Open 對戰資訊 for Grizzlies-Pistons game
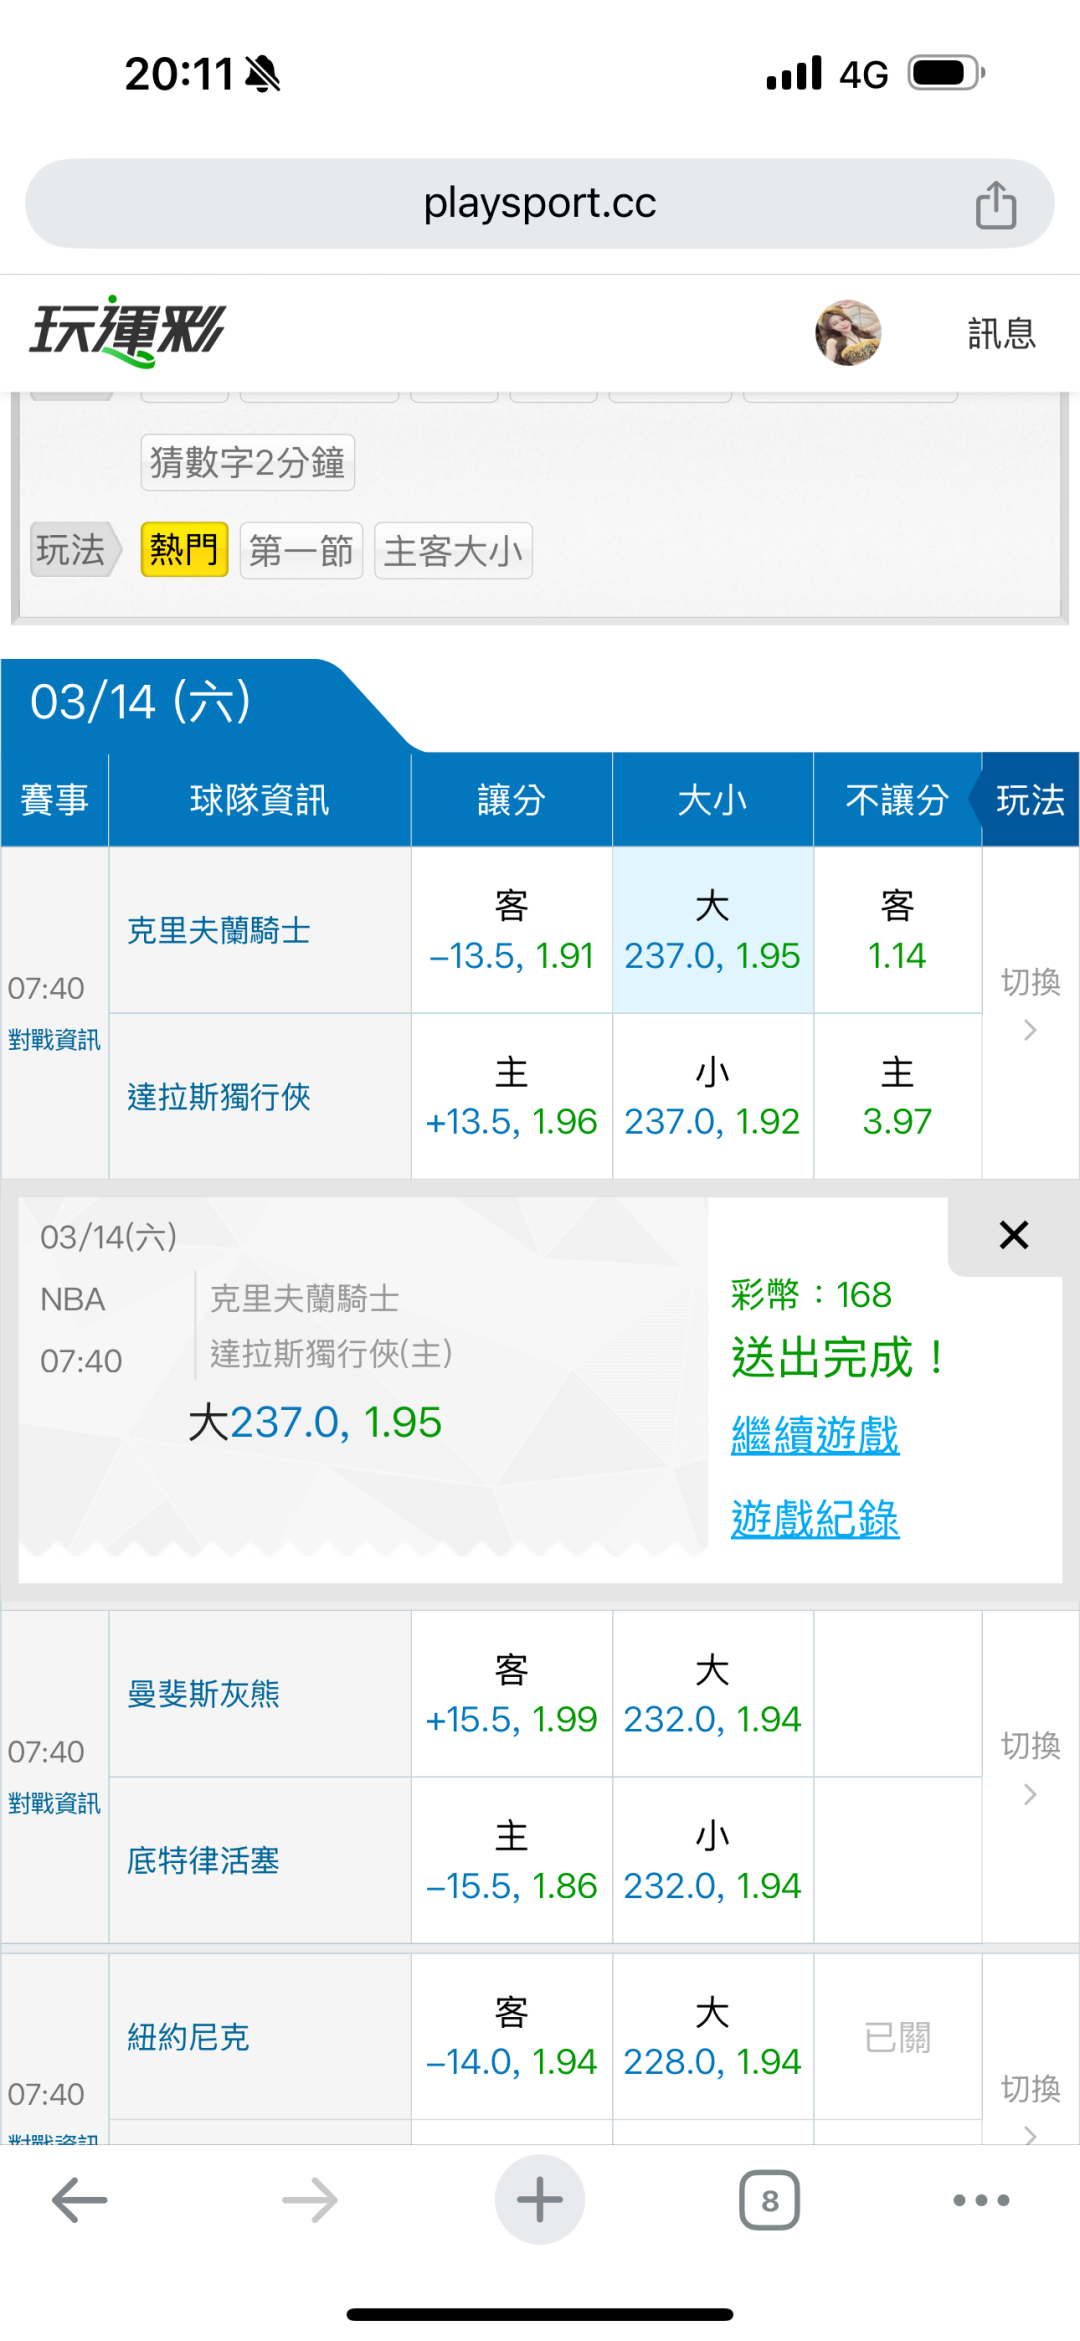1080x2341 pixels. (x=54, y=1803)
